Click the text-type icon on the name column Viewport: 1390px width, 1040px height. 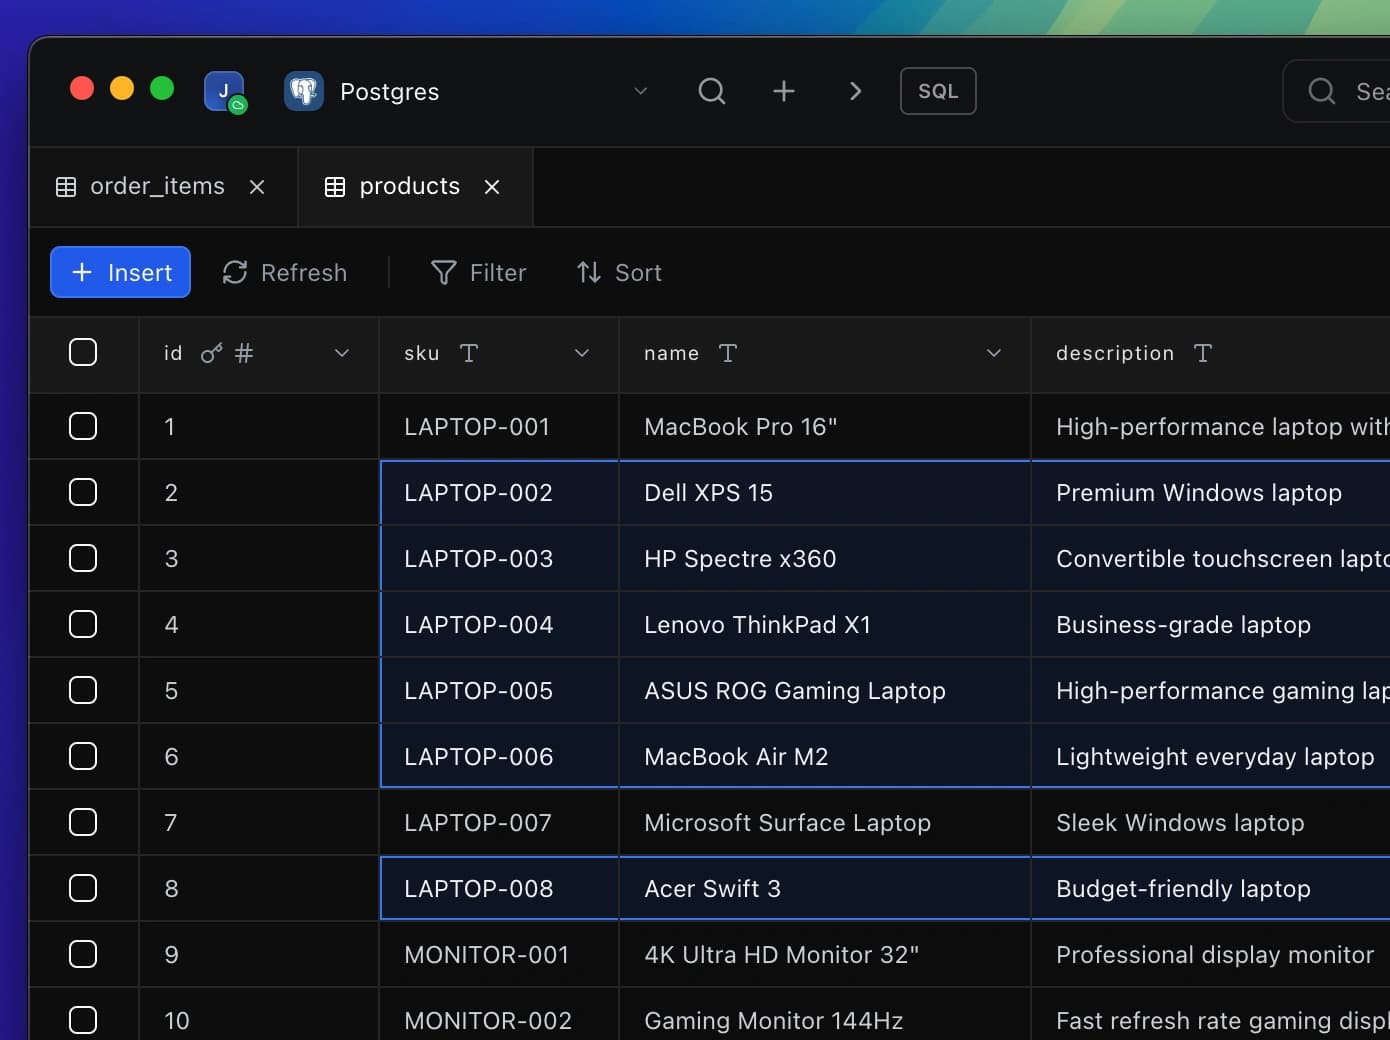point(728,353)
